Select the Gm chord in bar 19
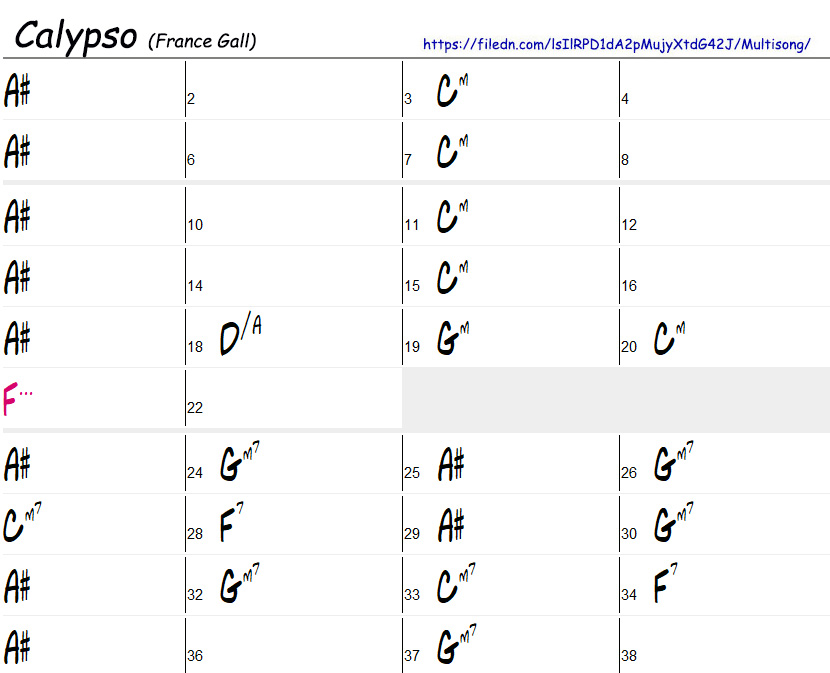This screenshot has height=673, width=830. point(453,335)
